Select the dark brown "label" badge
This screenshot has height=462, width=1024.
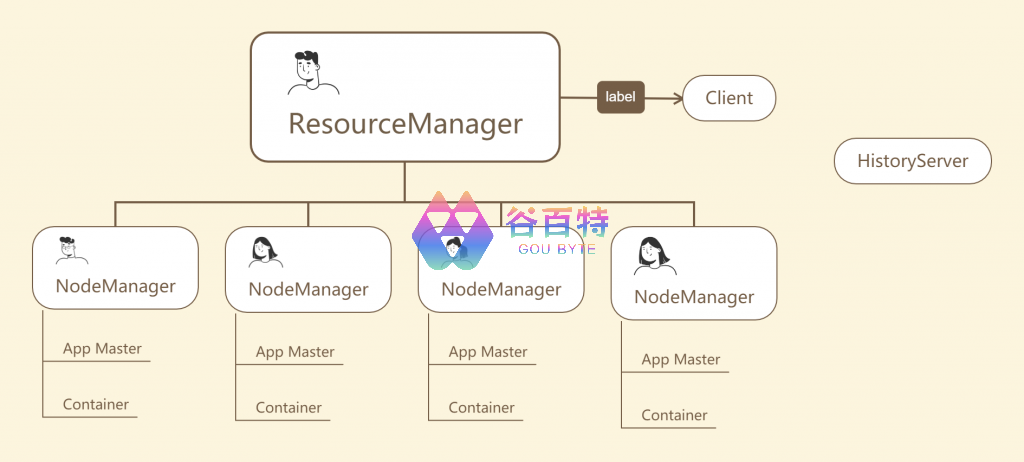coord(620,98)
